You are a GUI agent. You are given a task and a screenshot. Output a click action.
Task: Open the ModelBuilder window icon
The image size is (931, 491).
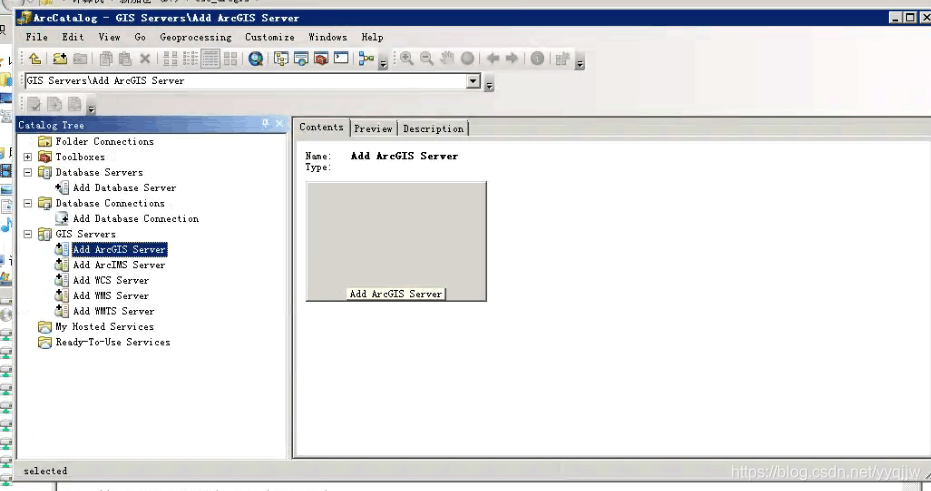coord(366,58)
